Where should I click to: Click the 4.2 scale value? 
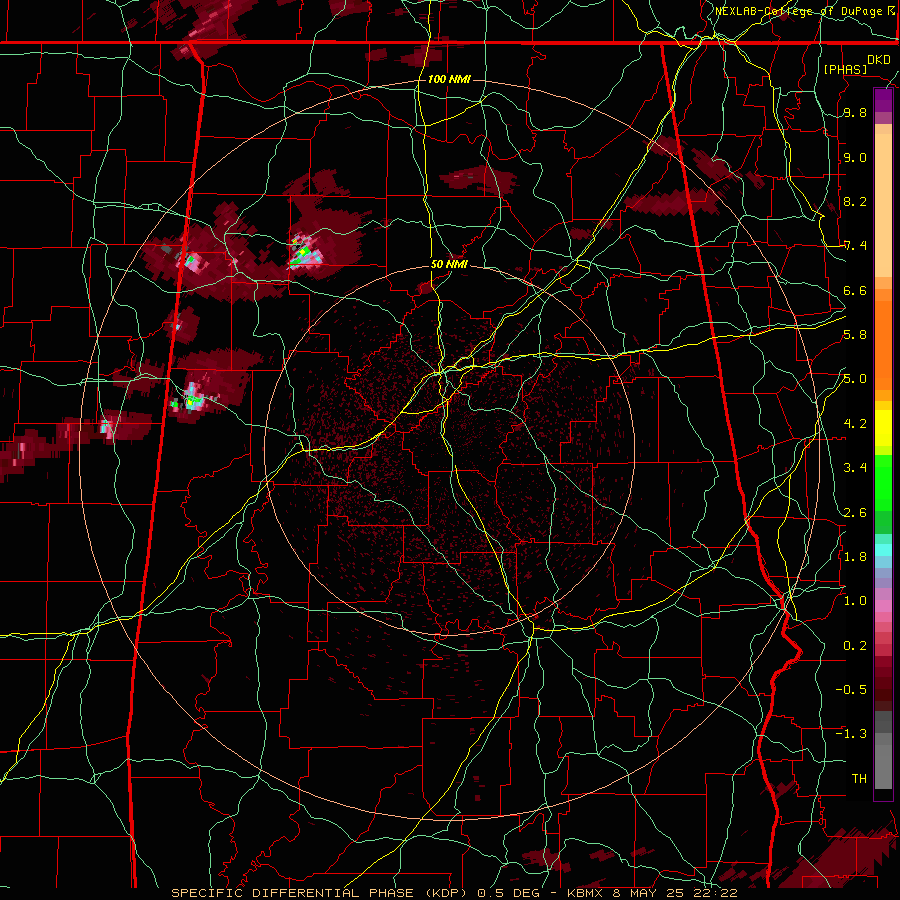point(855,424)
